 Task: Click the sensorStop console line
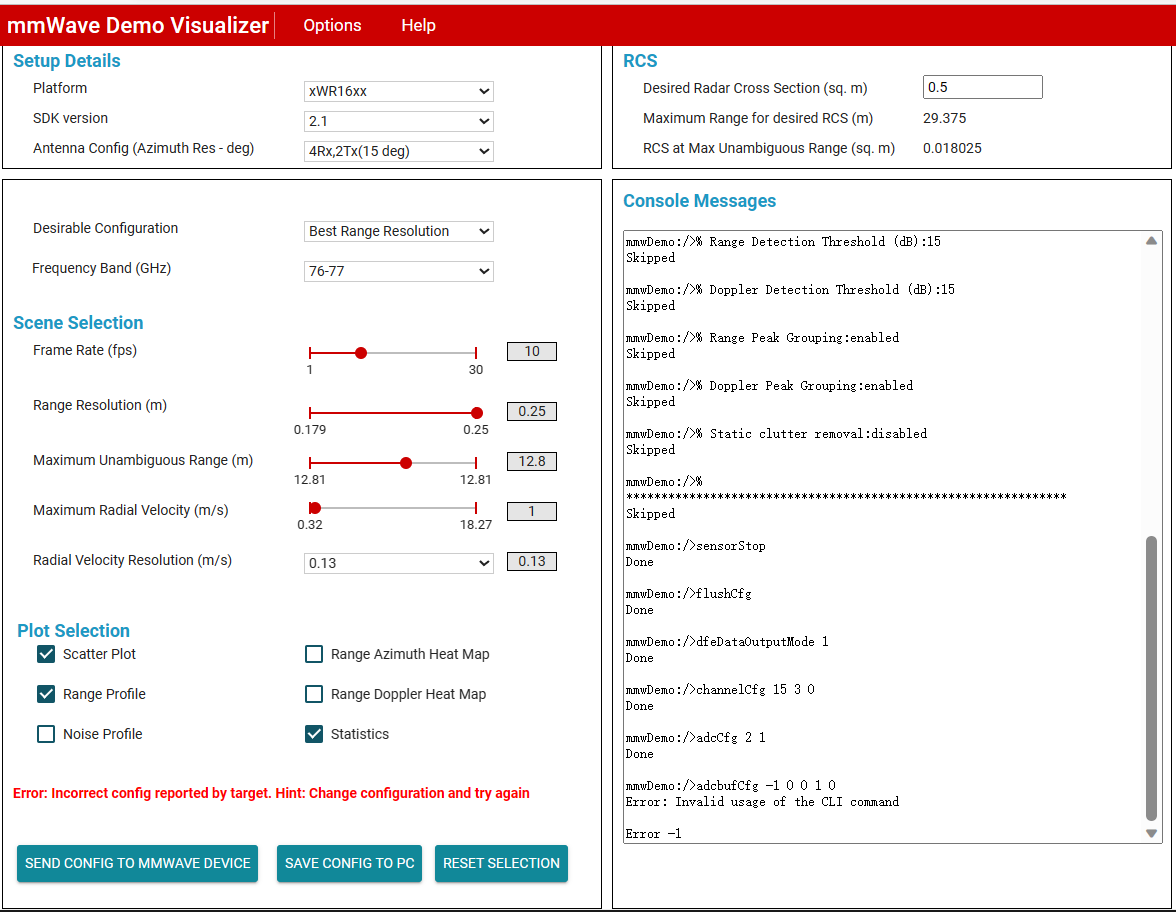(x=695, y=546)
